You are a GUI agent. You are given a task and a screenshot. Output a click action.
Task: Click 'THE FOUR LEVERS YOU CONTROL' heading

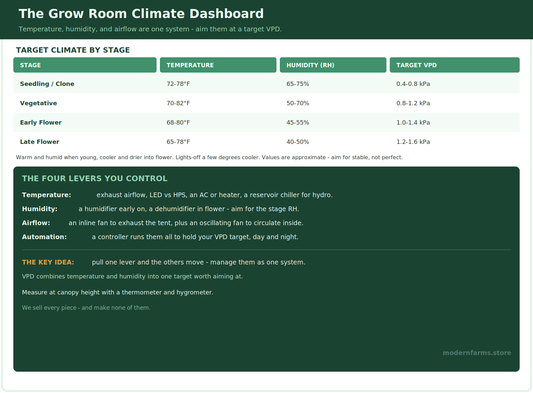click(x=94, y=178)
